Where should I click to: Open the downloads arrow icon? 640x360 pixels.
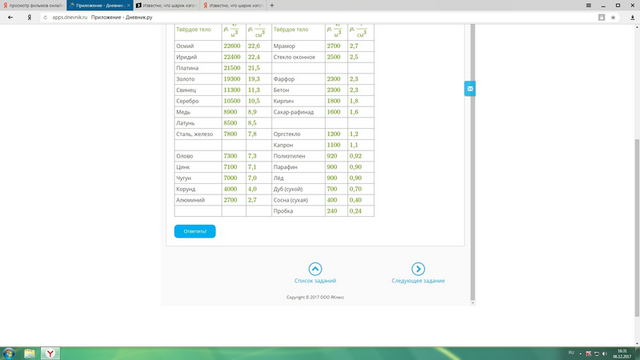click(632, 18)
